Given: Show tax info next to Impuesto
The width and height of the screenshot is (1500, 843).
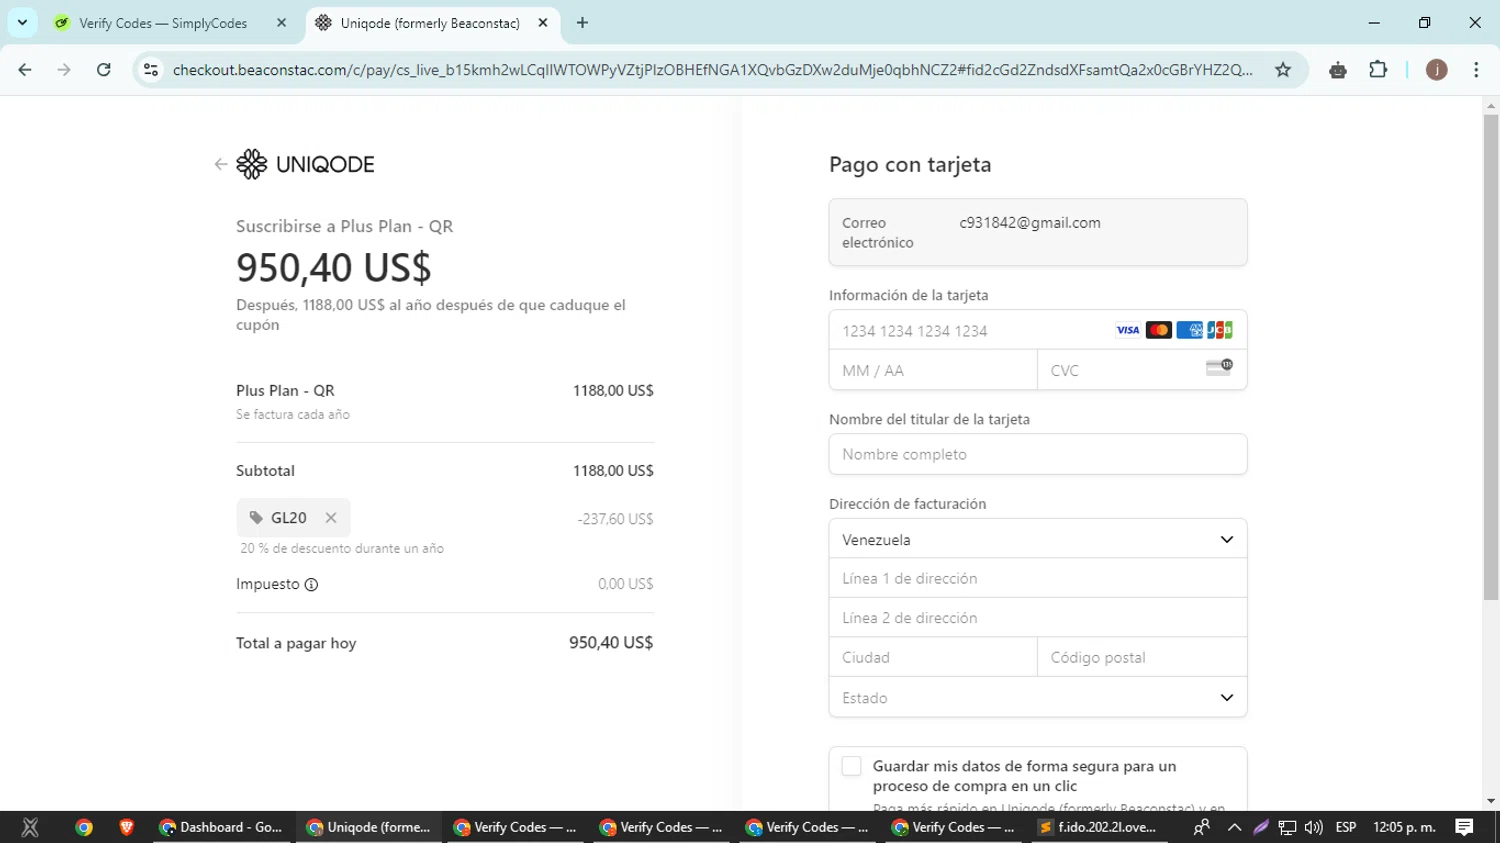Looking at the screenshot, I should coord(311,585).
